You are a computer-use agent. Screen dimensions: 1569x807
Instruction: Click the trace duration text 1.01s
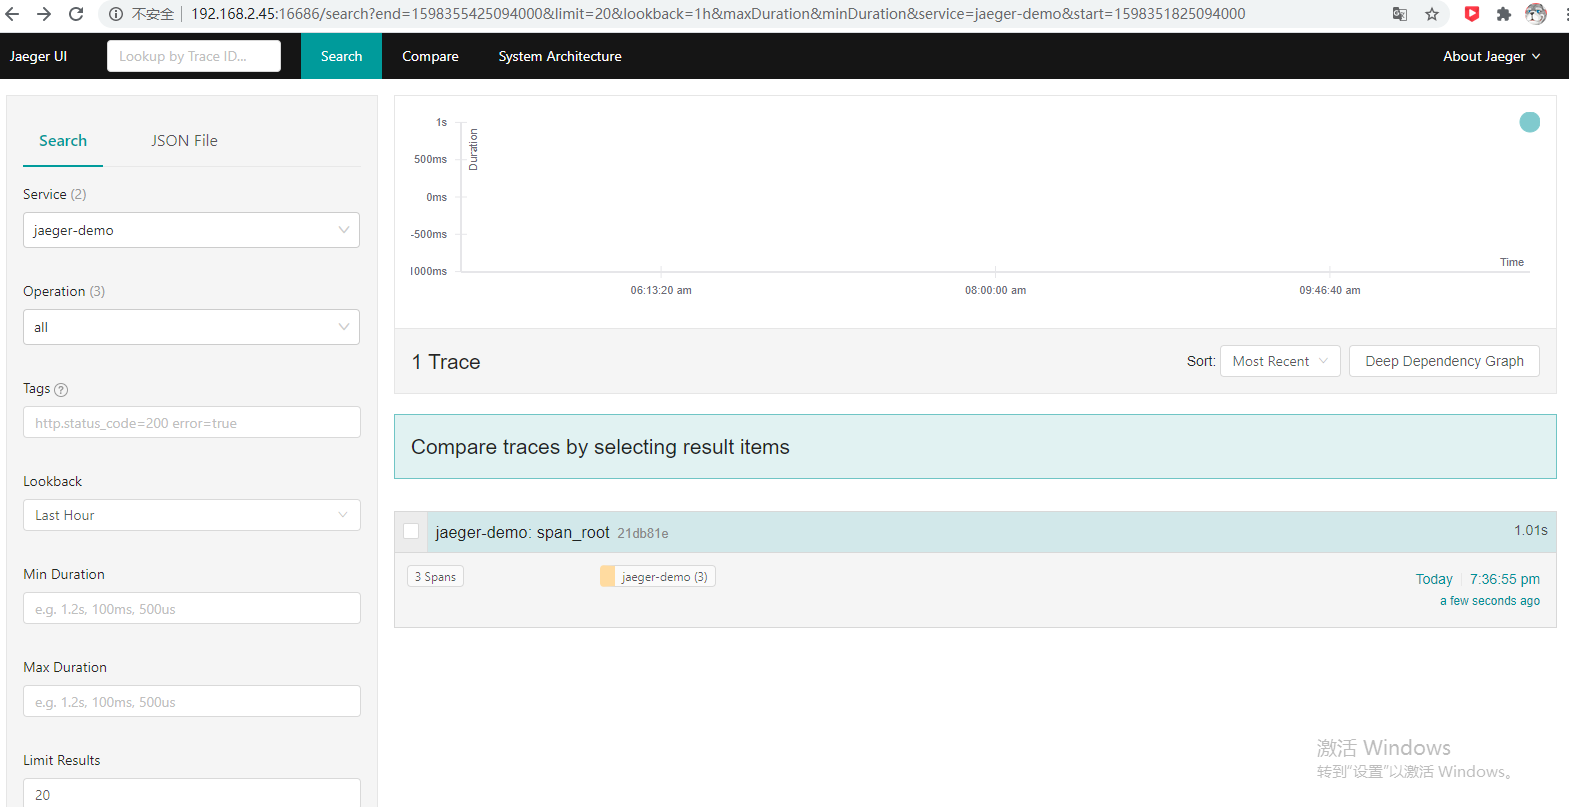(x=1530, y=530)
